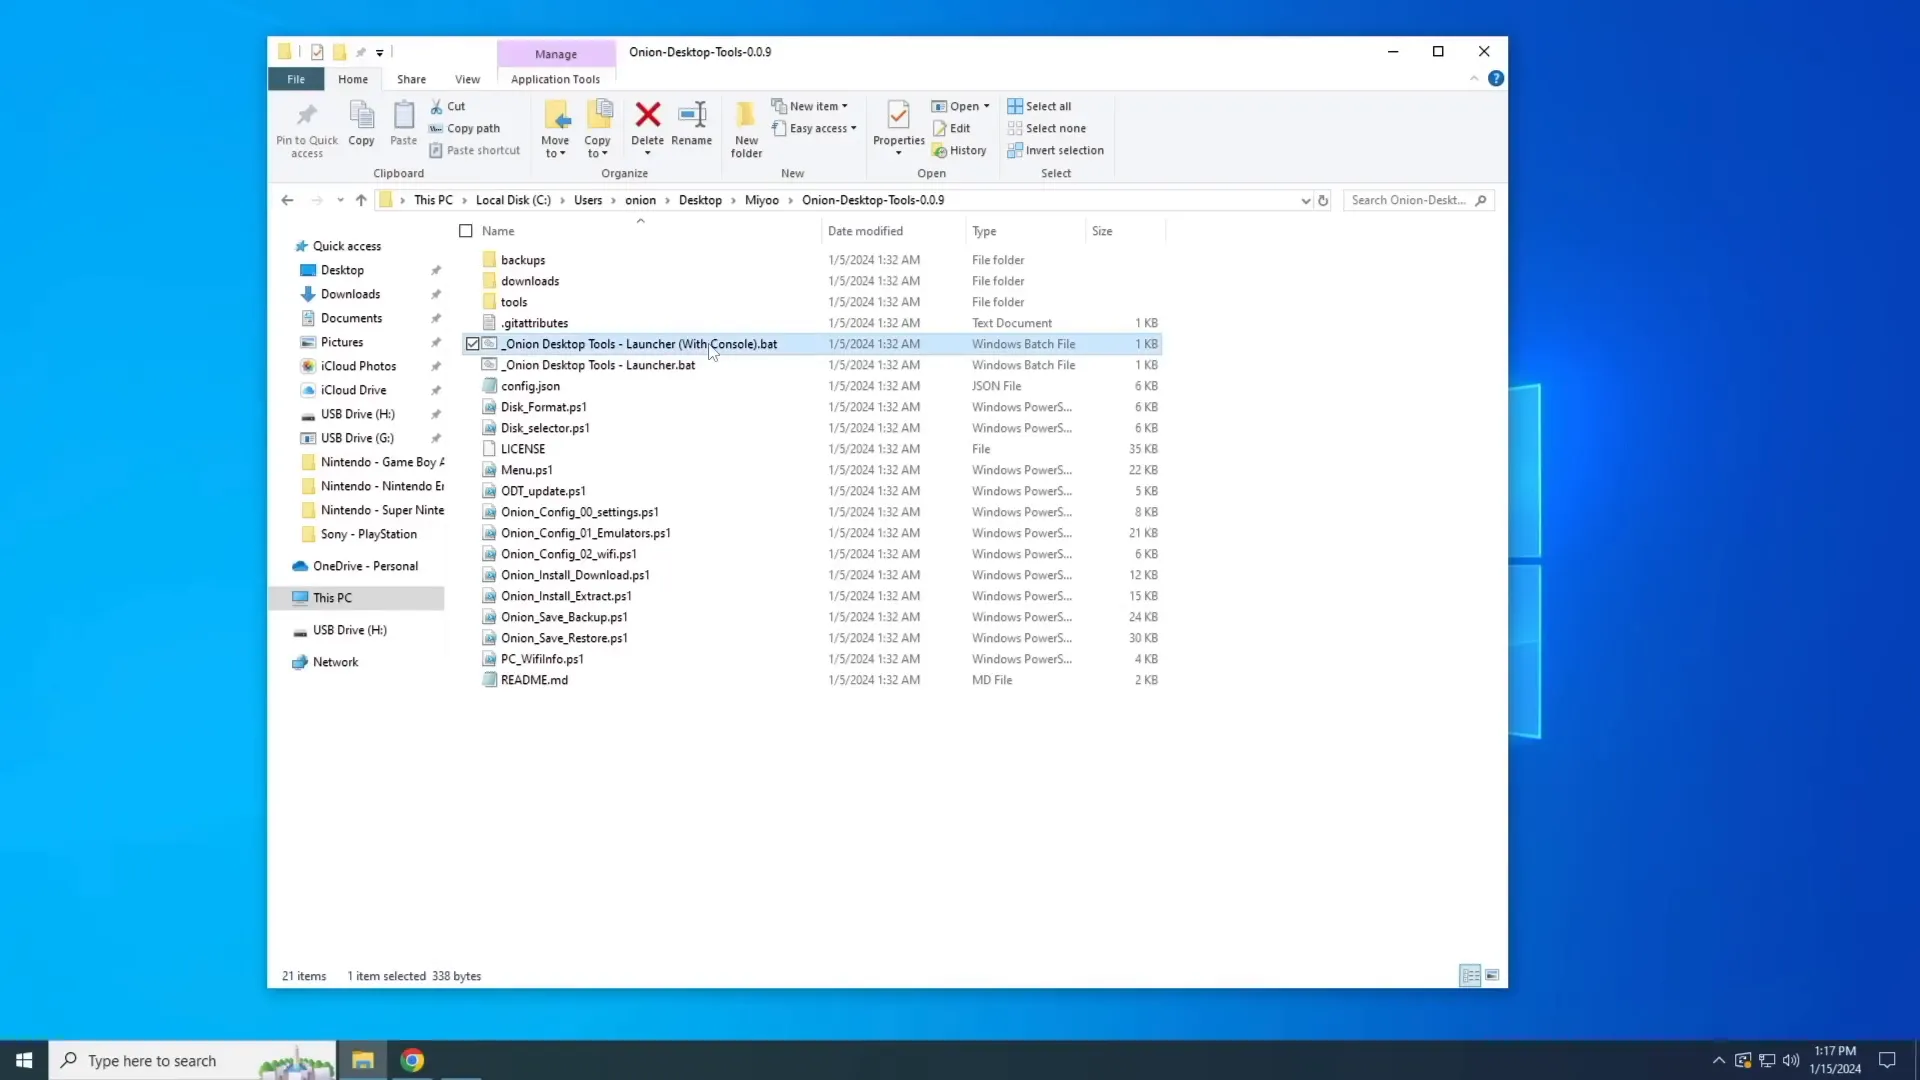This screenshot has height=1080, width=1920.
Task: Click the Paste shortcut command
Action: click(x=475, y=150)
